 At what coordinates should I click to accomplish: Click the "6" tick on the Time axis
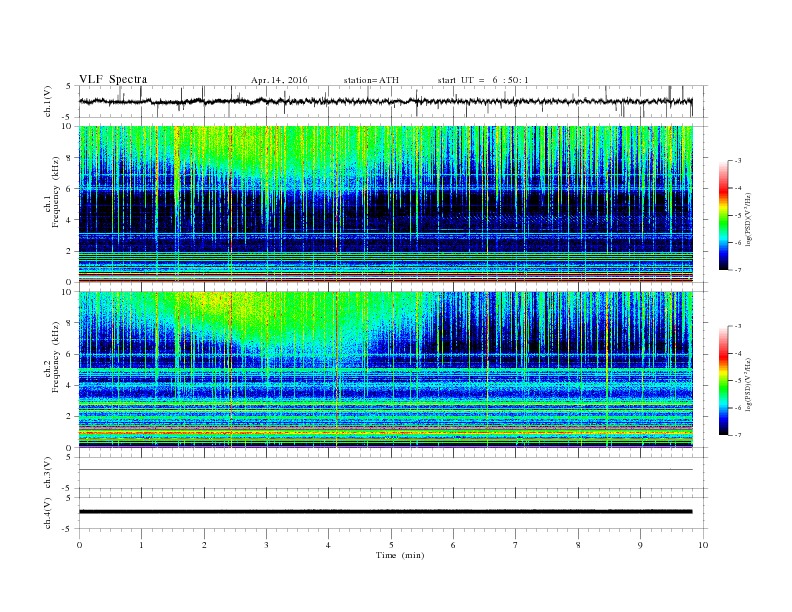pos(453,545)
